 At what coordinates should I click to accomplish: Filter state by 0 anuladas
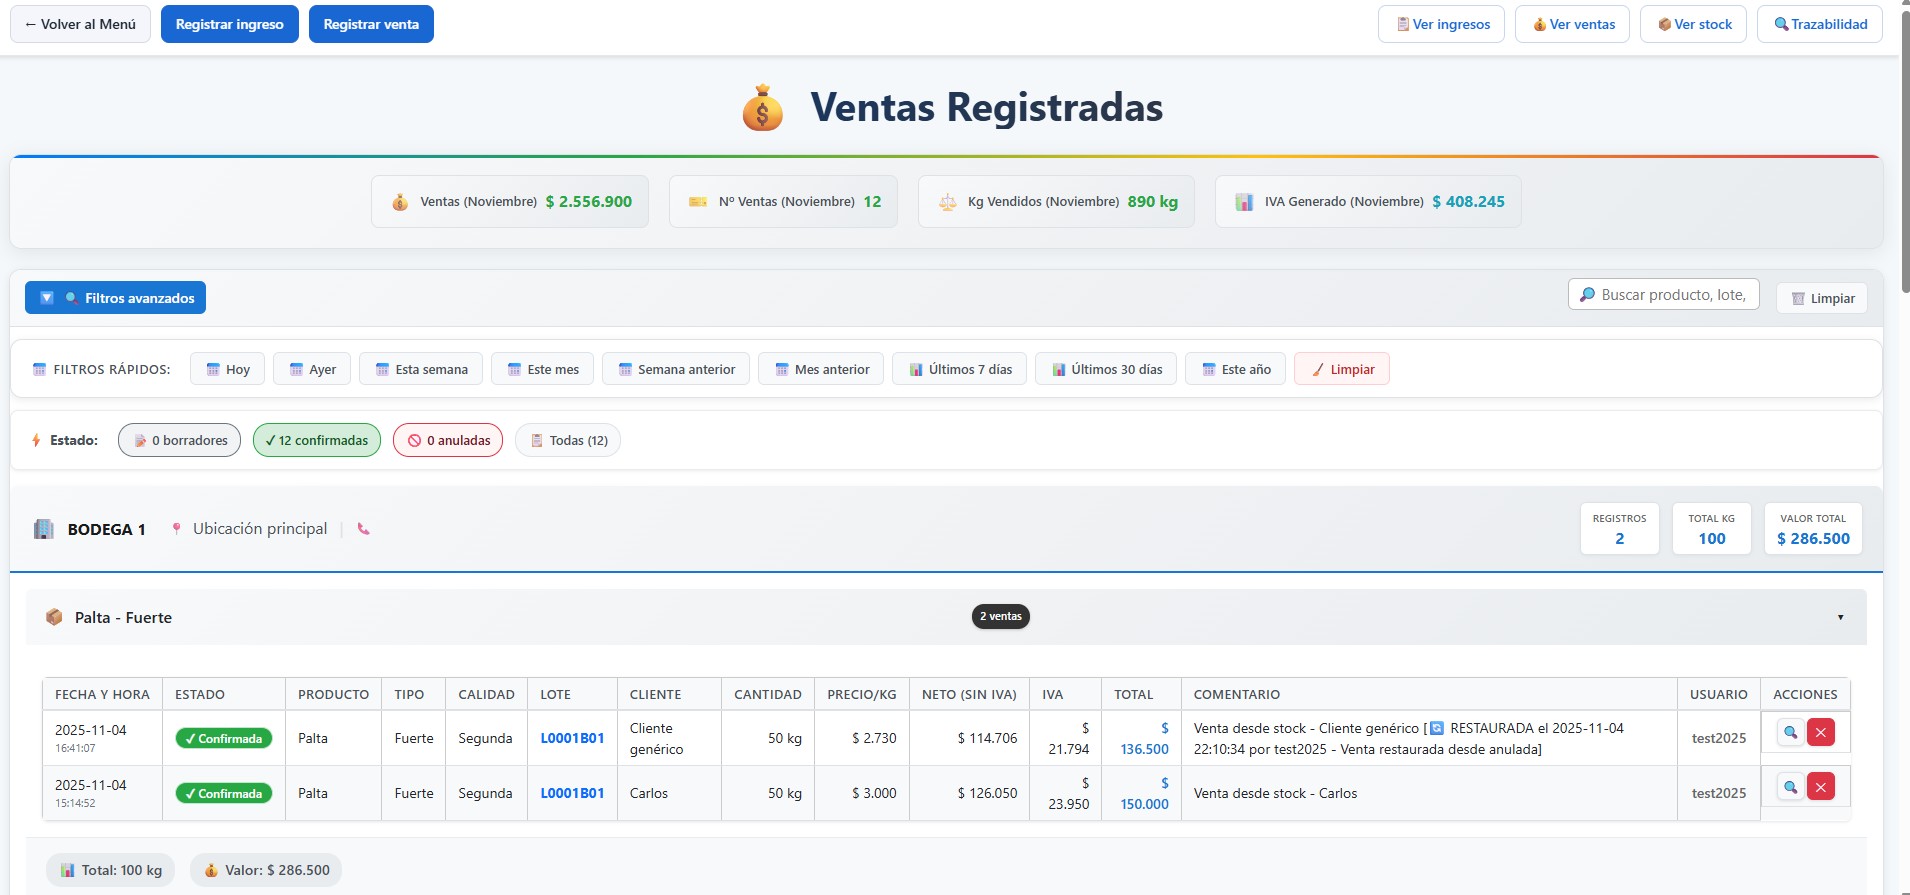(x=447, y=440)
